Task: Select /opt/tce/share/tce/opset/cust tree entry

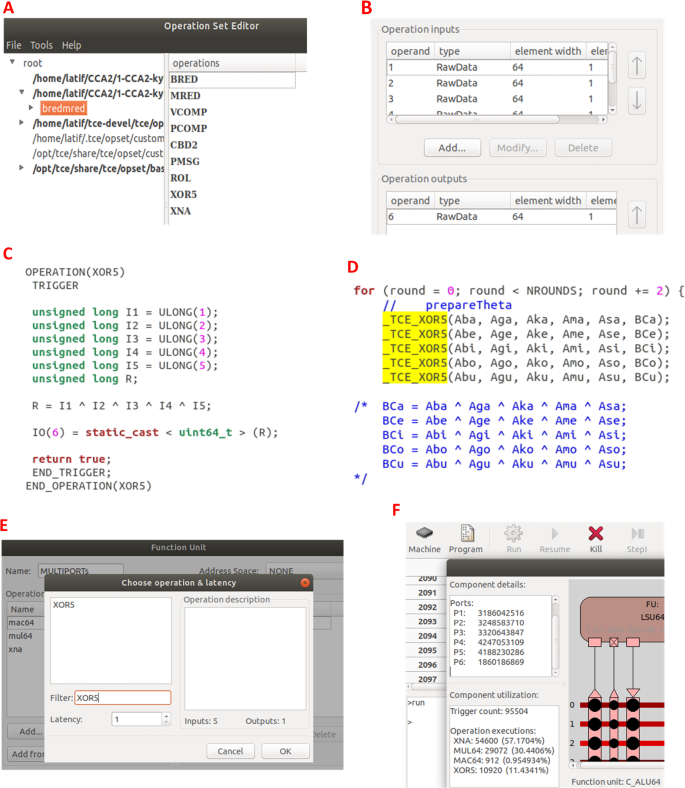Action: click(98, 153)
